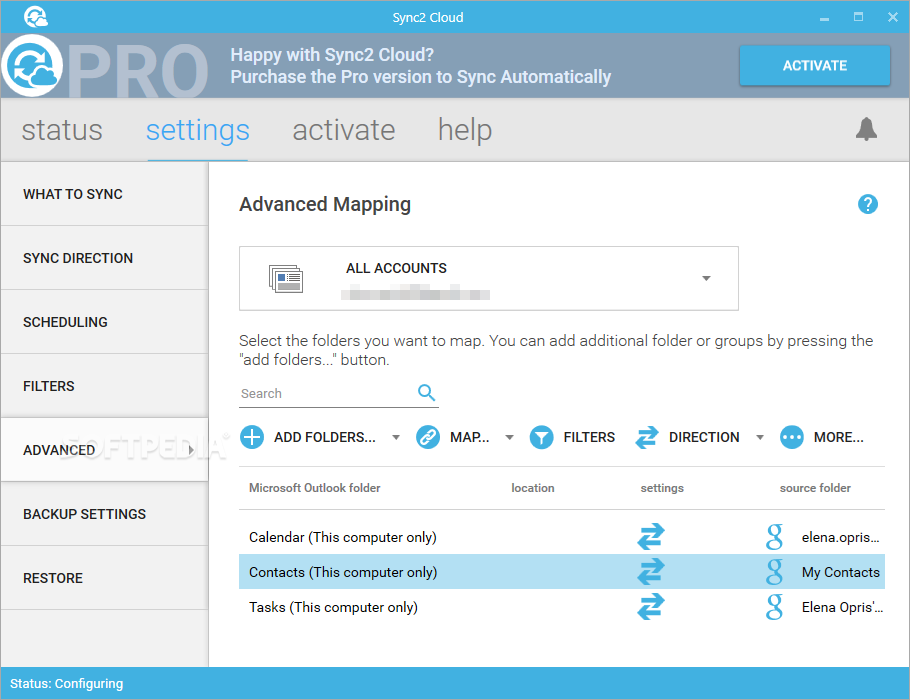
Task: Click the settings column header
Action: pos(662,488)
